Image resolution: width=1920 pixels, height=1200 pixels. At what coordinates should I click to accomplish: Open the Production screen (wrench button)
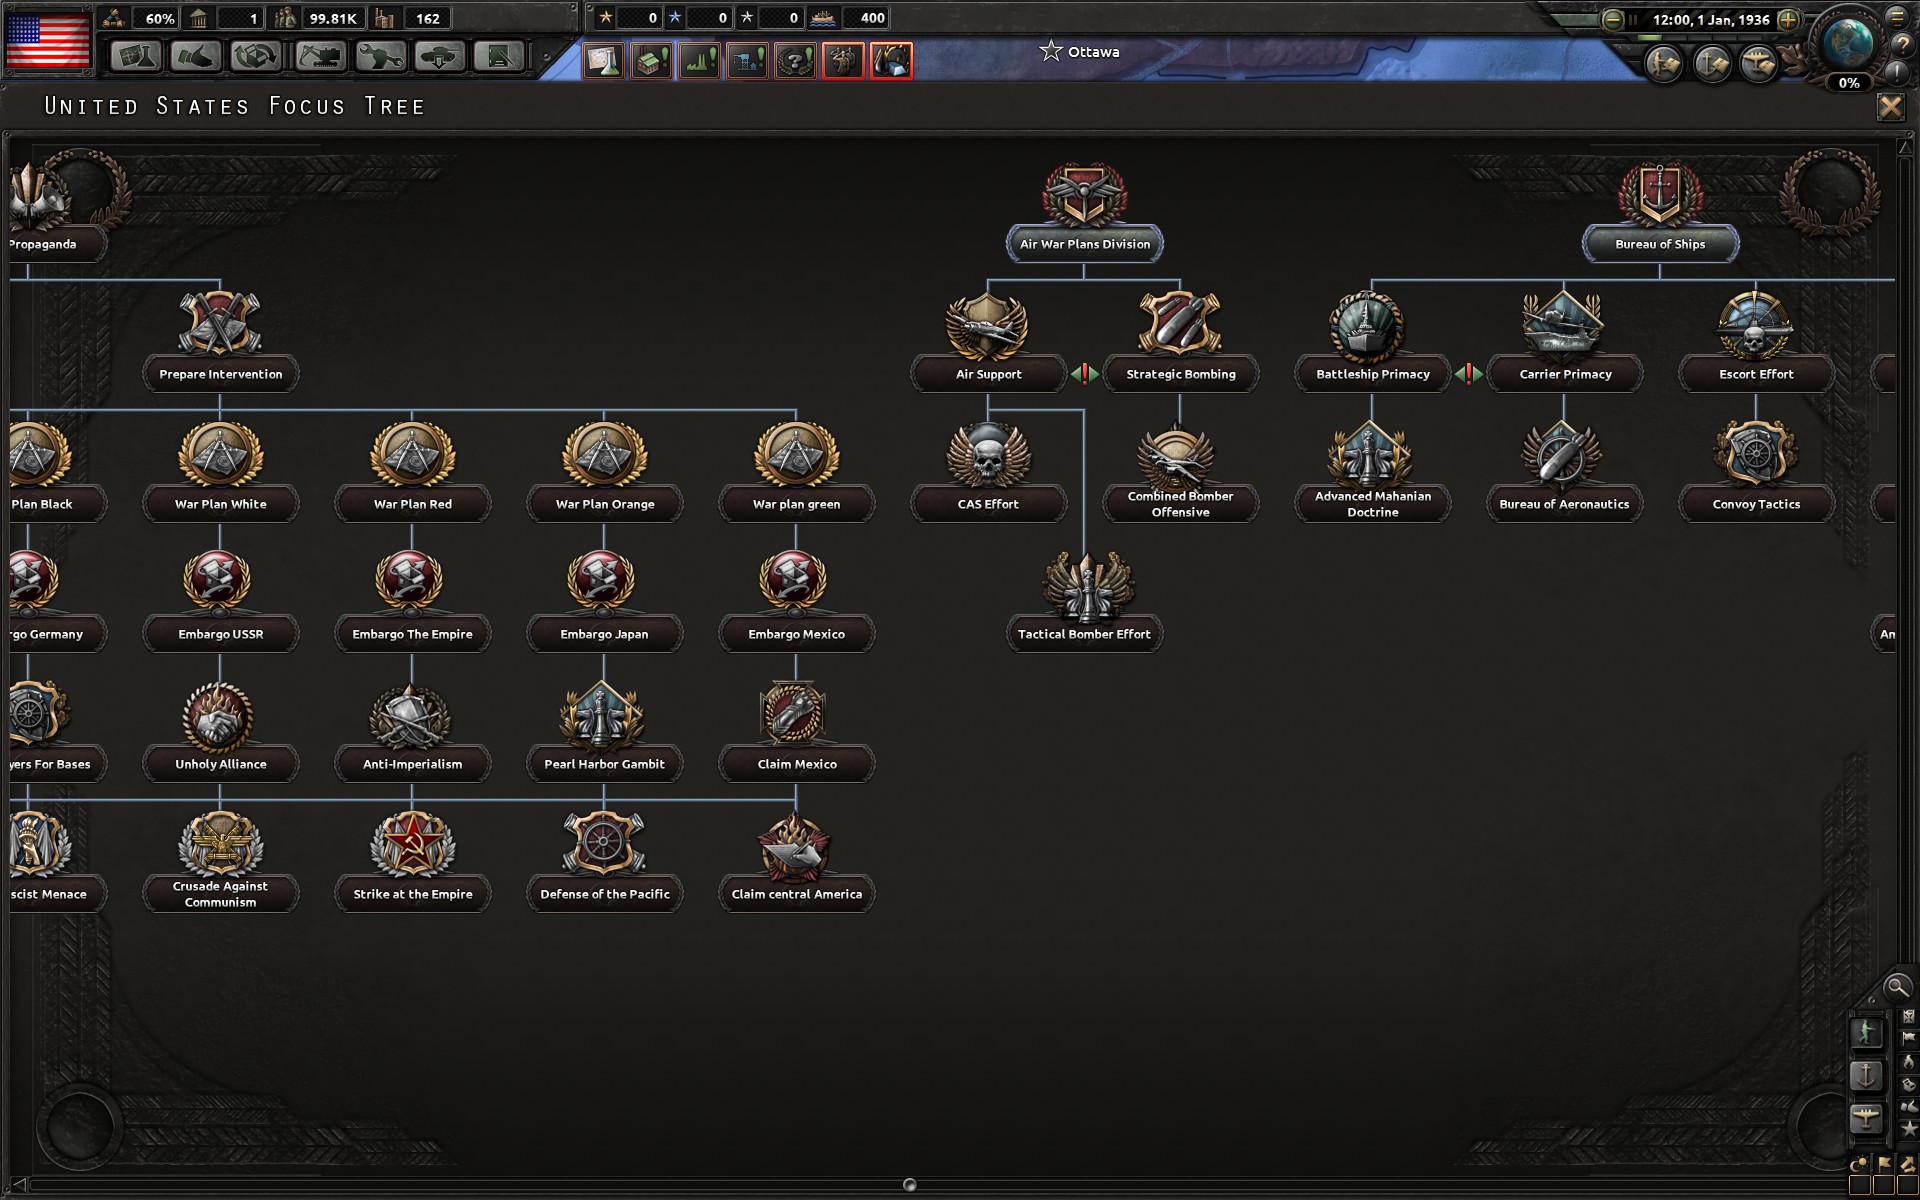380,56
